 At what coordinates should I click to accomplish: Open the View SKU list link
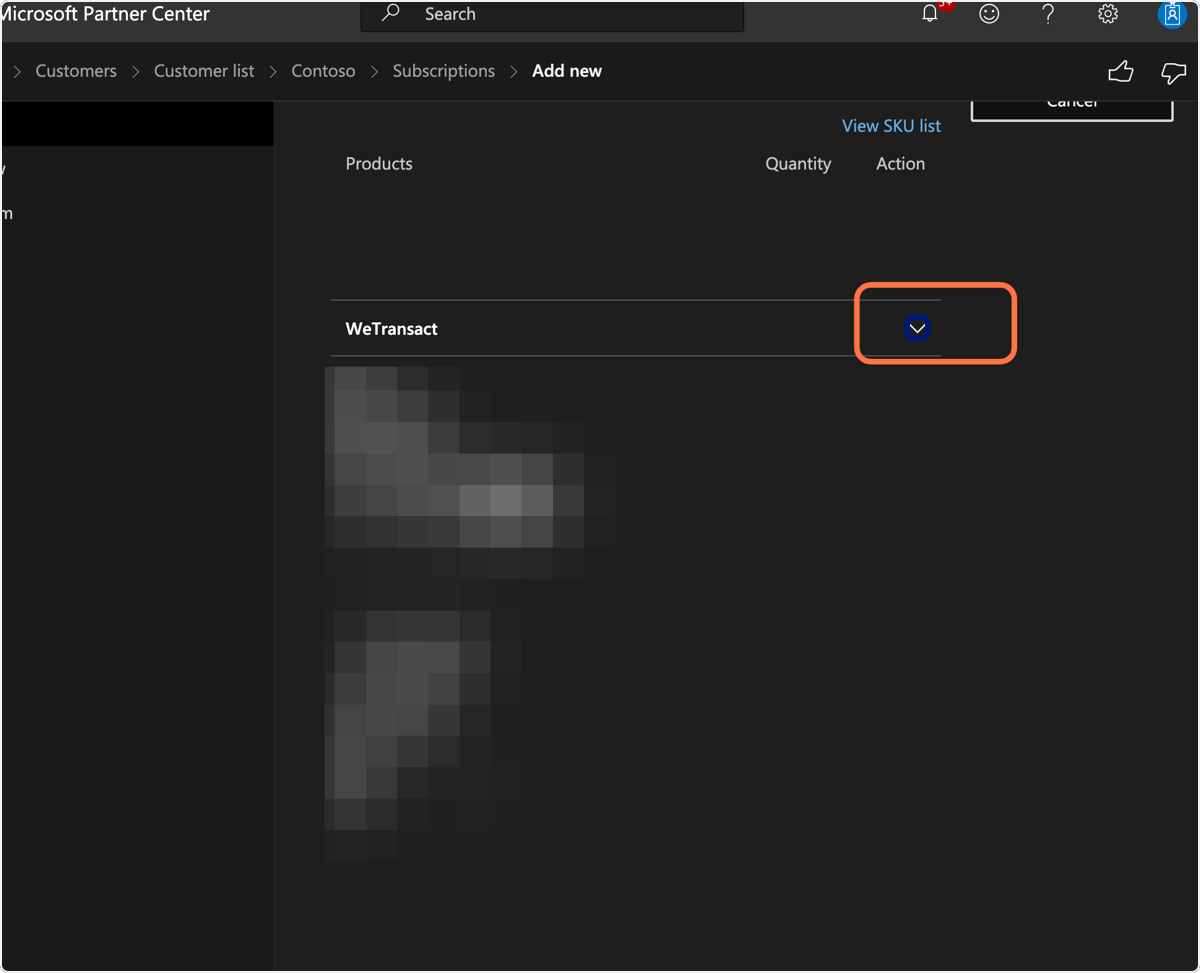[x=891, y=126]
